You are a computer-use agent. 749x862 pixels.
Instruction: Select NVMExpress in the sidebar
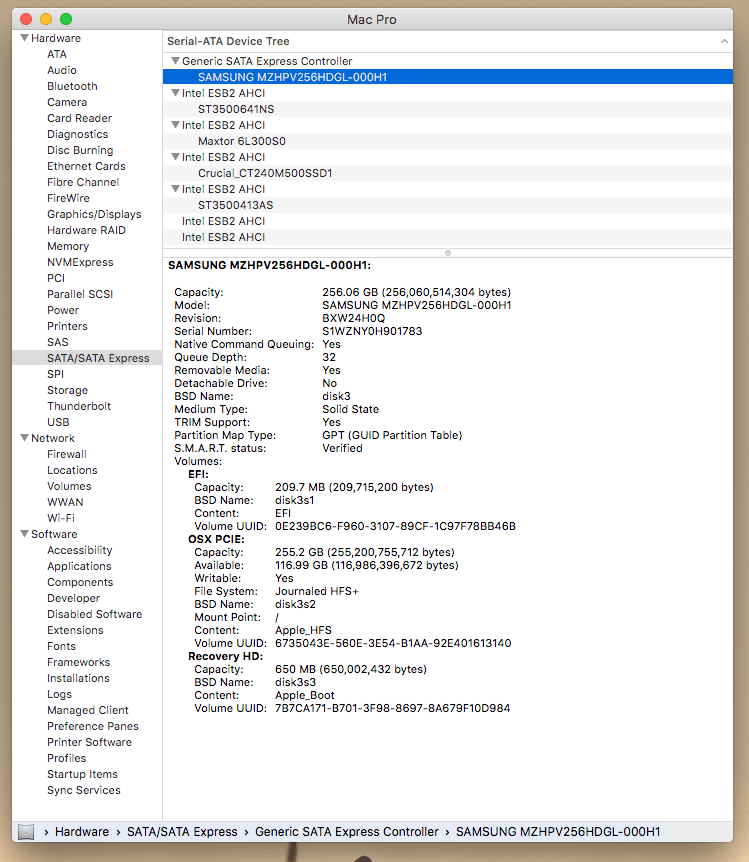tap(80, 262)
